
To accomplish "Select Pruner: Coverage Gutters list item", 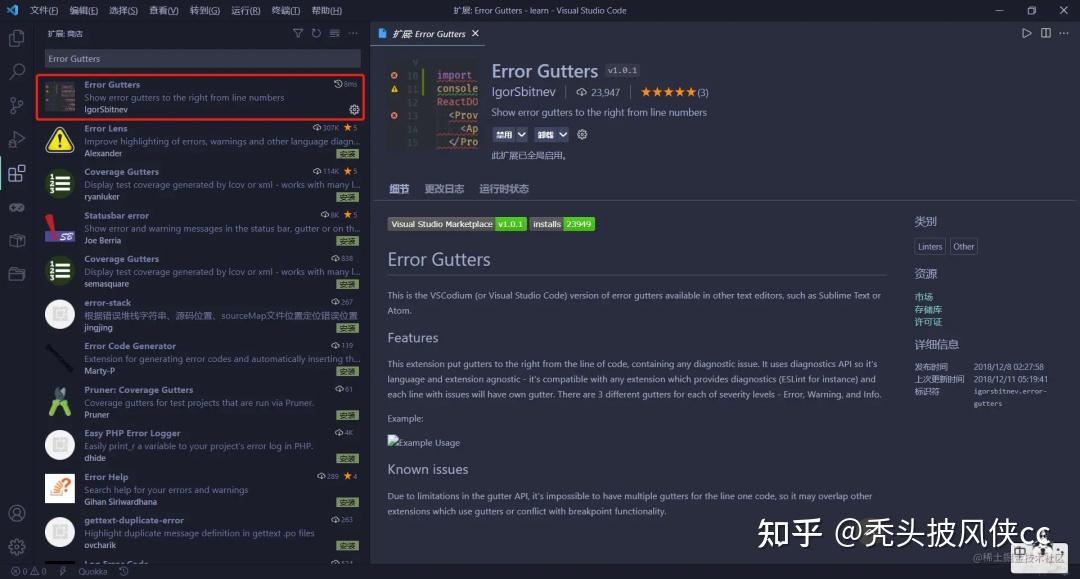I will (200, 402).
